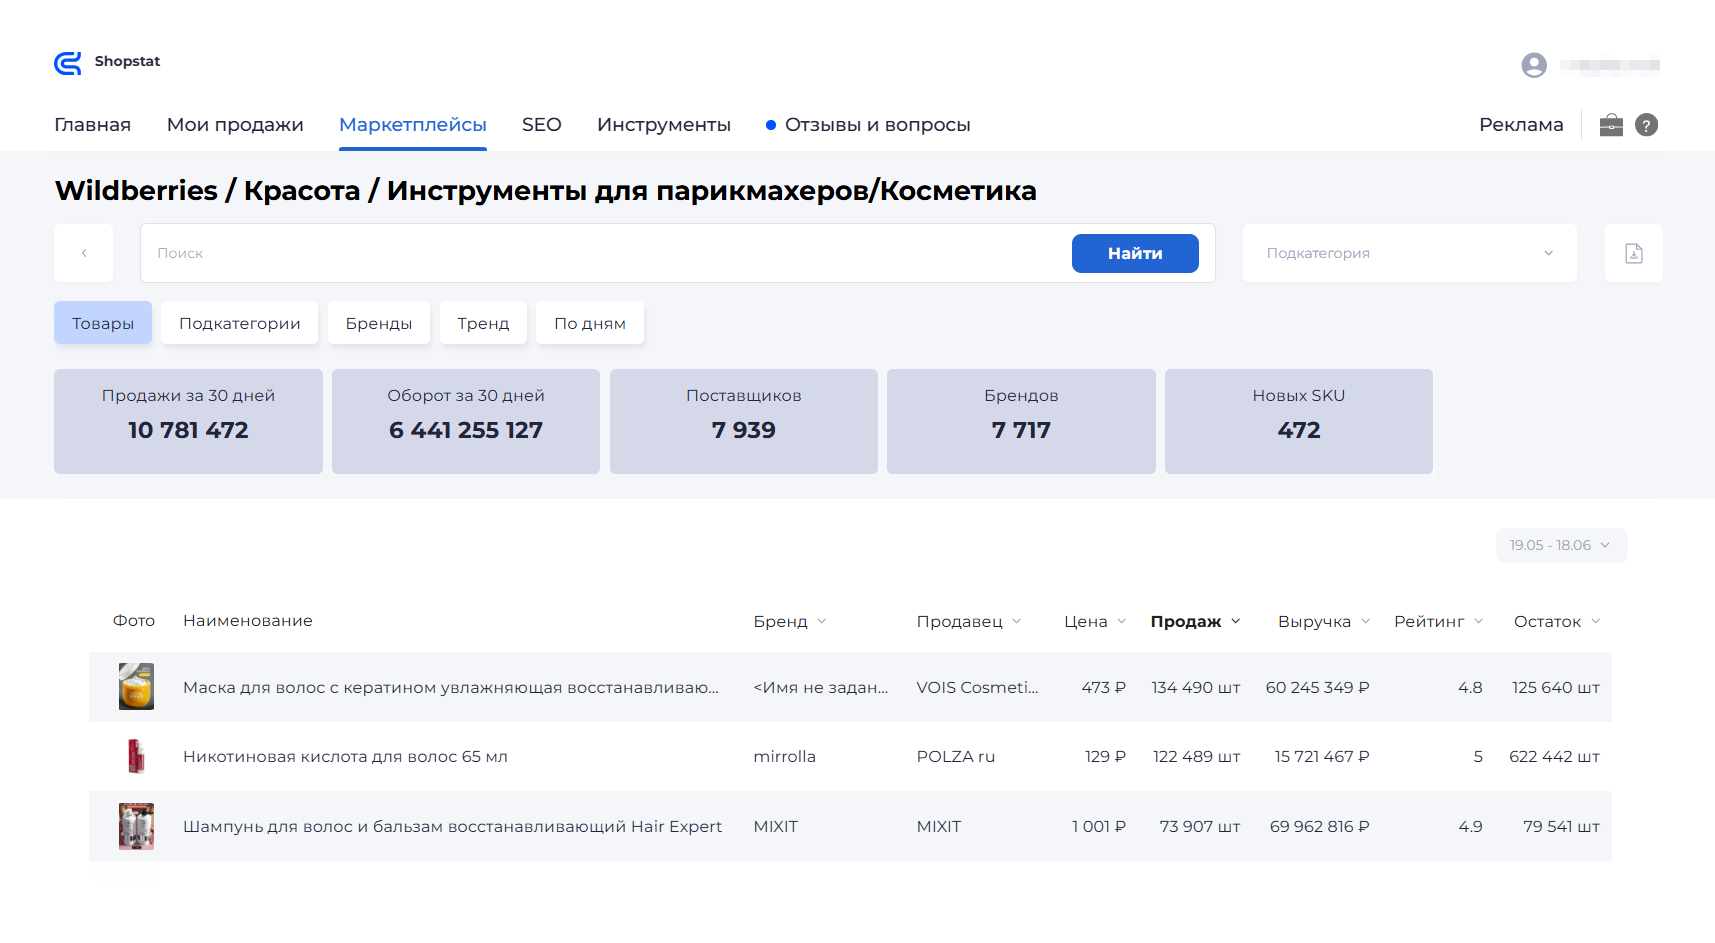1715x943 pixels.
Task: Open Инструменты menu item
Action: [x=664, y=125]
